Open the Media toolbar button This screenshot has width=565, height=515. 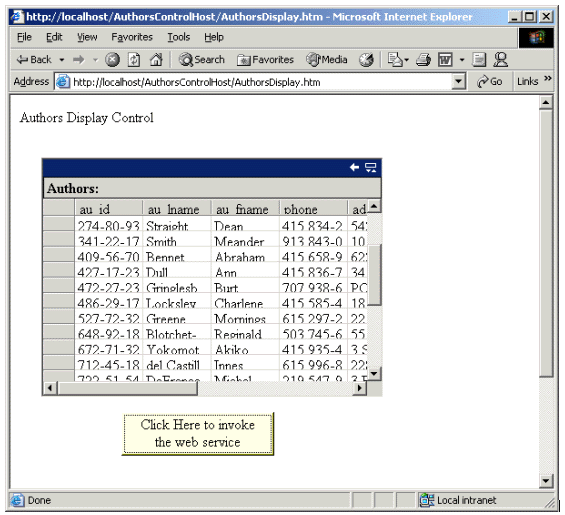[x=327, y=59]
